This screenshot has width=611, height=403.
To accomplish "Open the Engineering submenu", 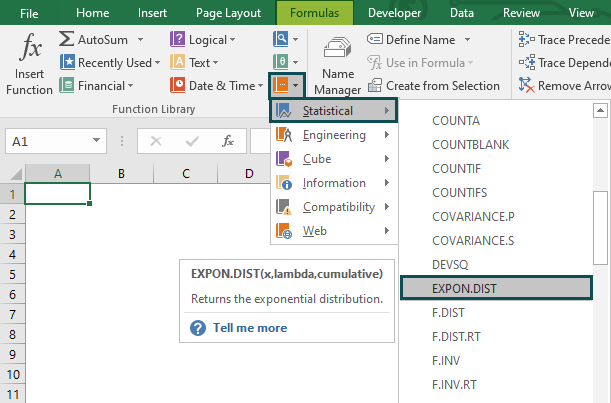I will click(x=334, y=135).
